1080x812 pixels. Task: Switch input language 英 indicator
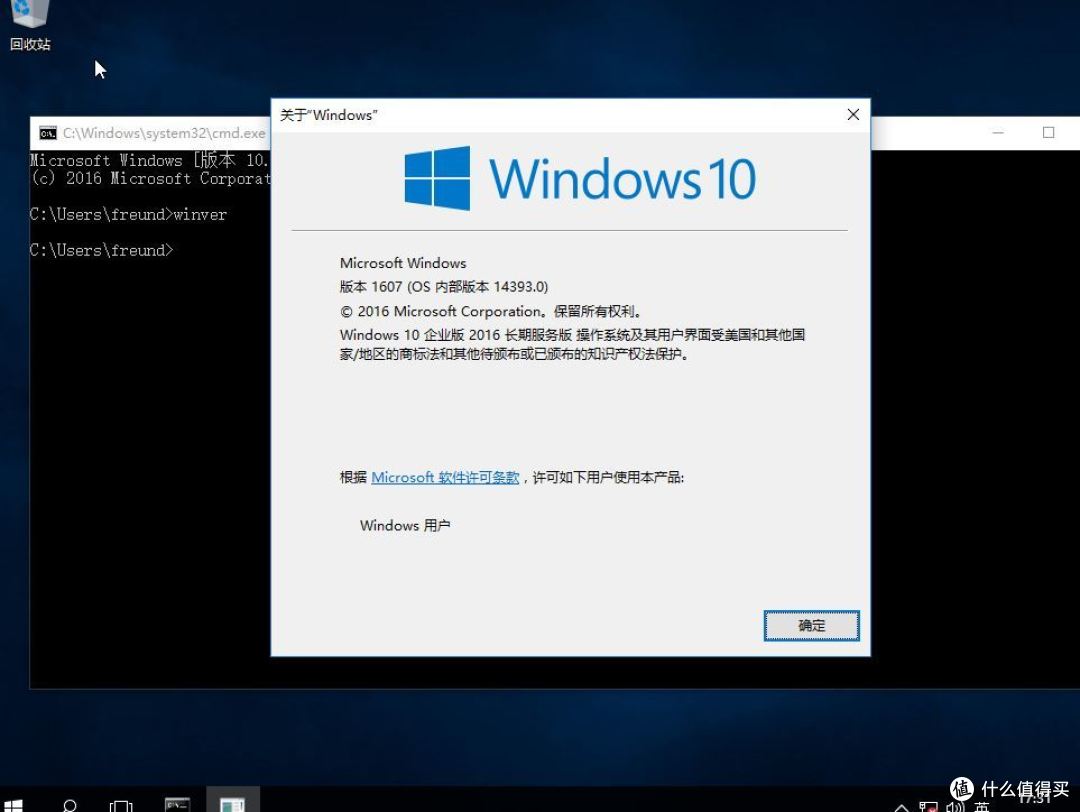982,806
